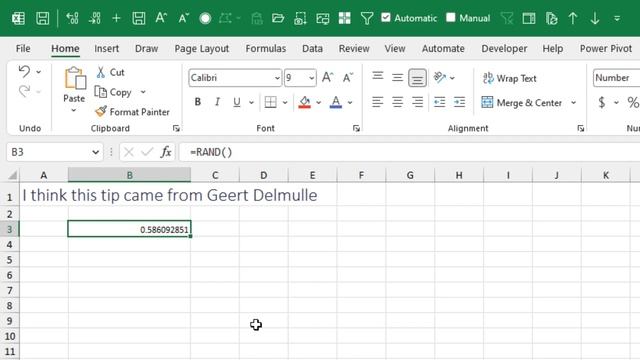
Task: Switch to the Insert tab
Action: pos(107,49)
